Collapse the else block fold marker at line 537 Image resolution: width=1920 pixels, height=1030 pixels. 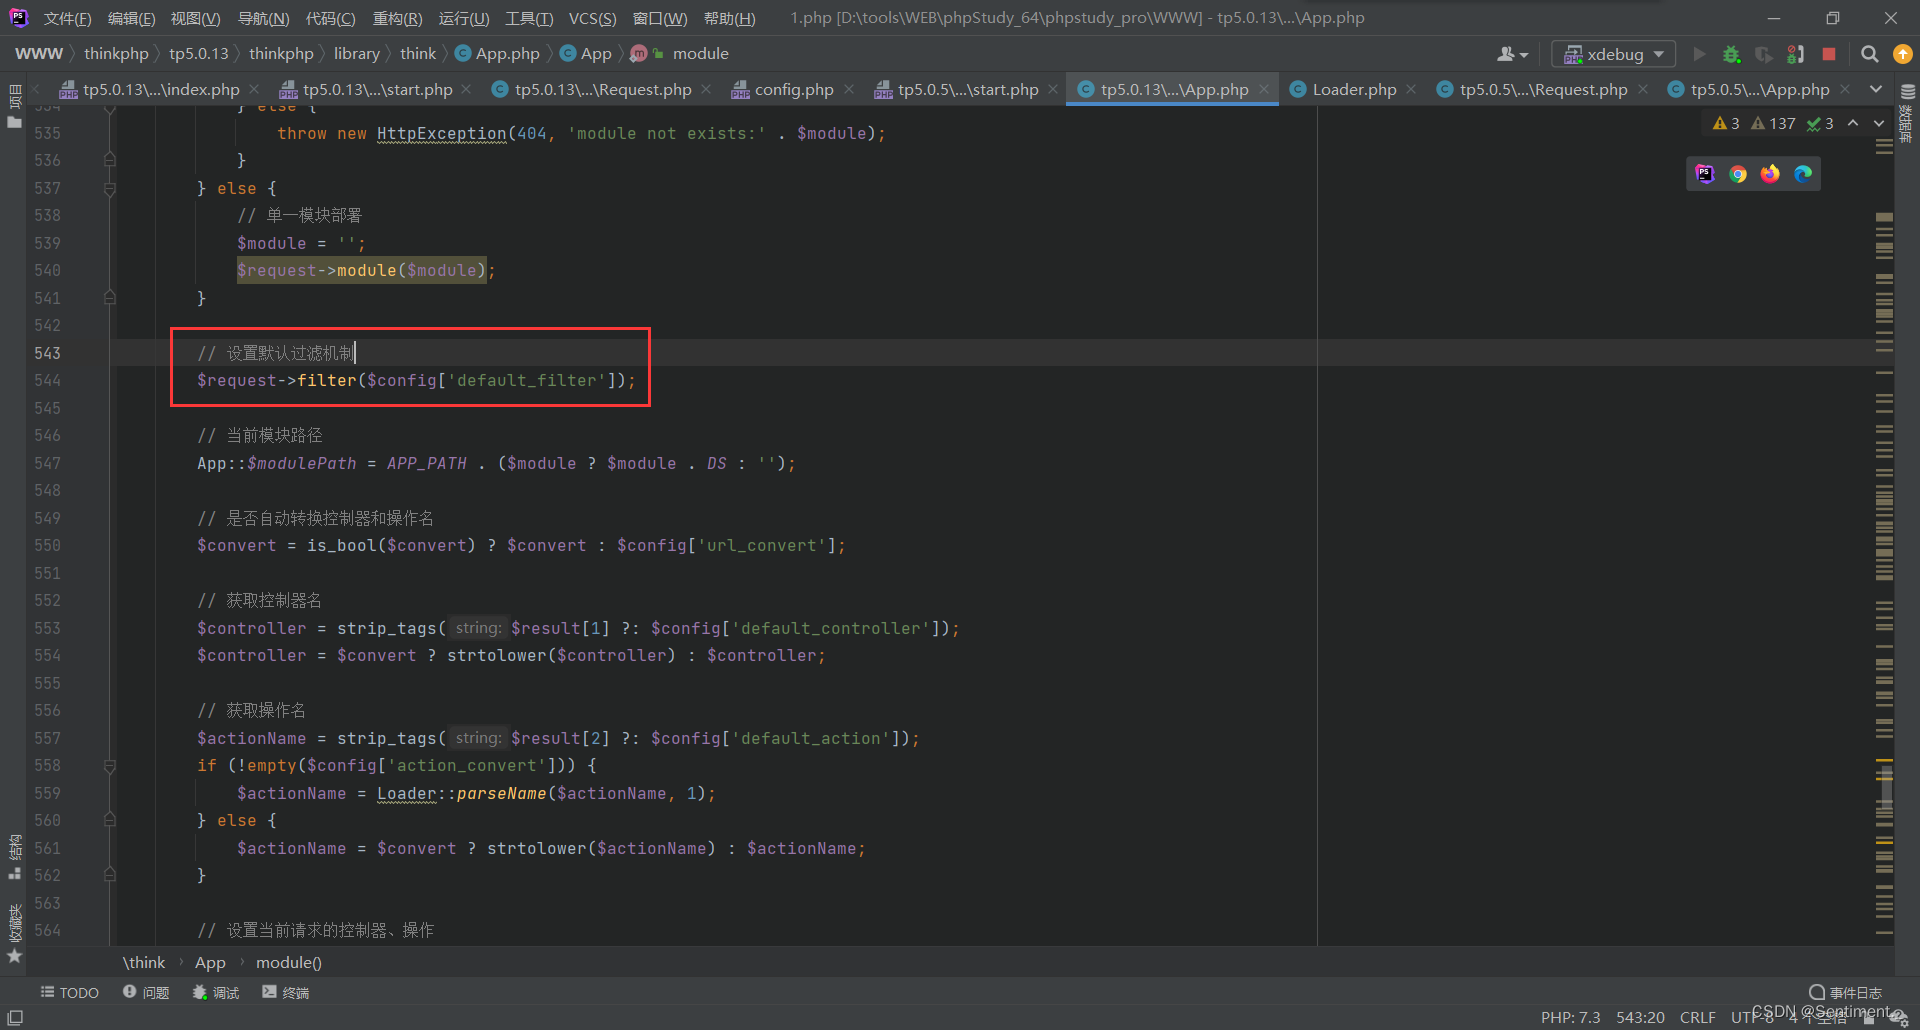(110, 188)
